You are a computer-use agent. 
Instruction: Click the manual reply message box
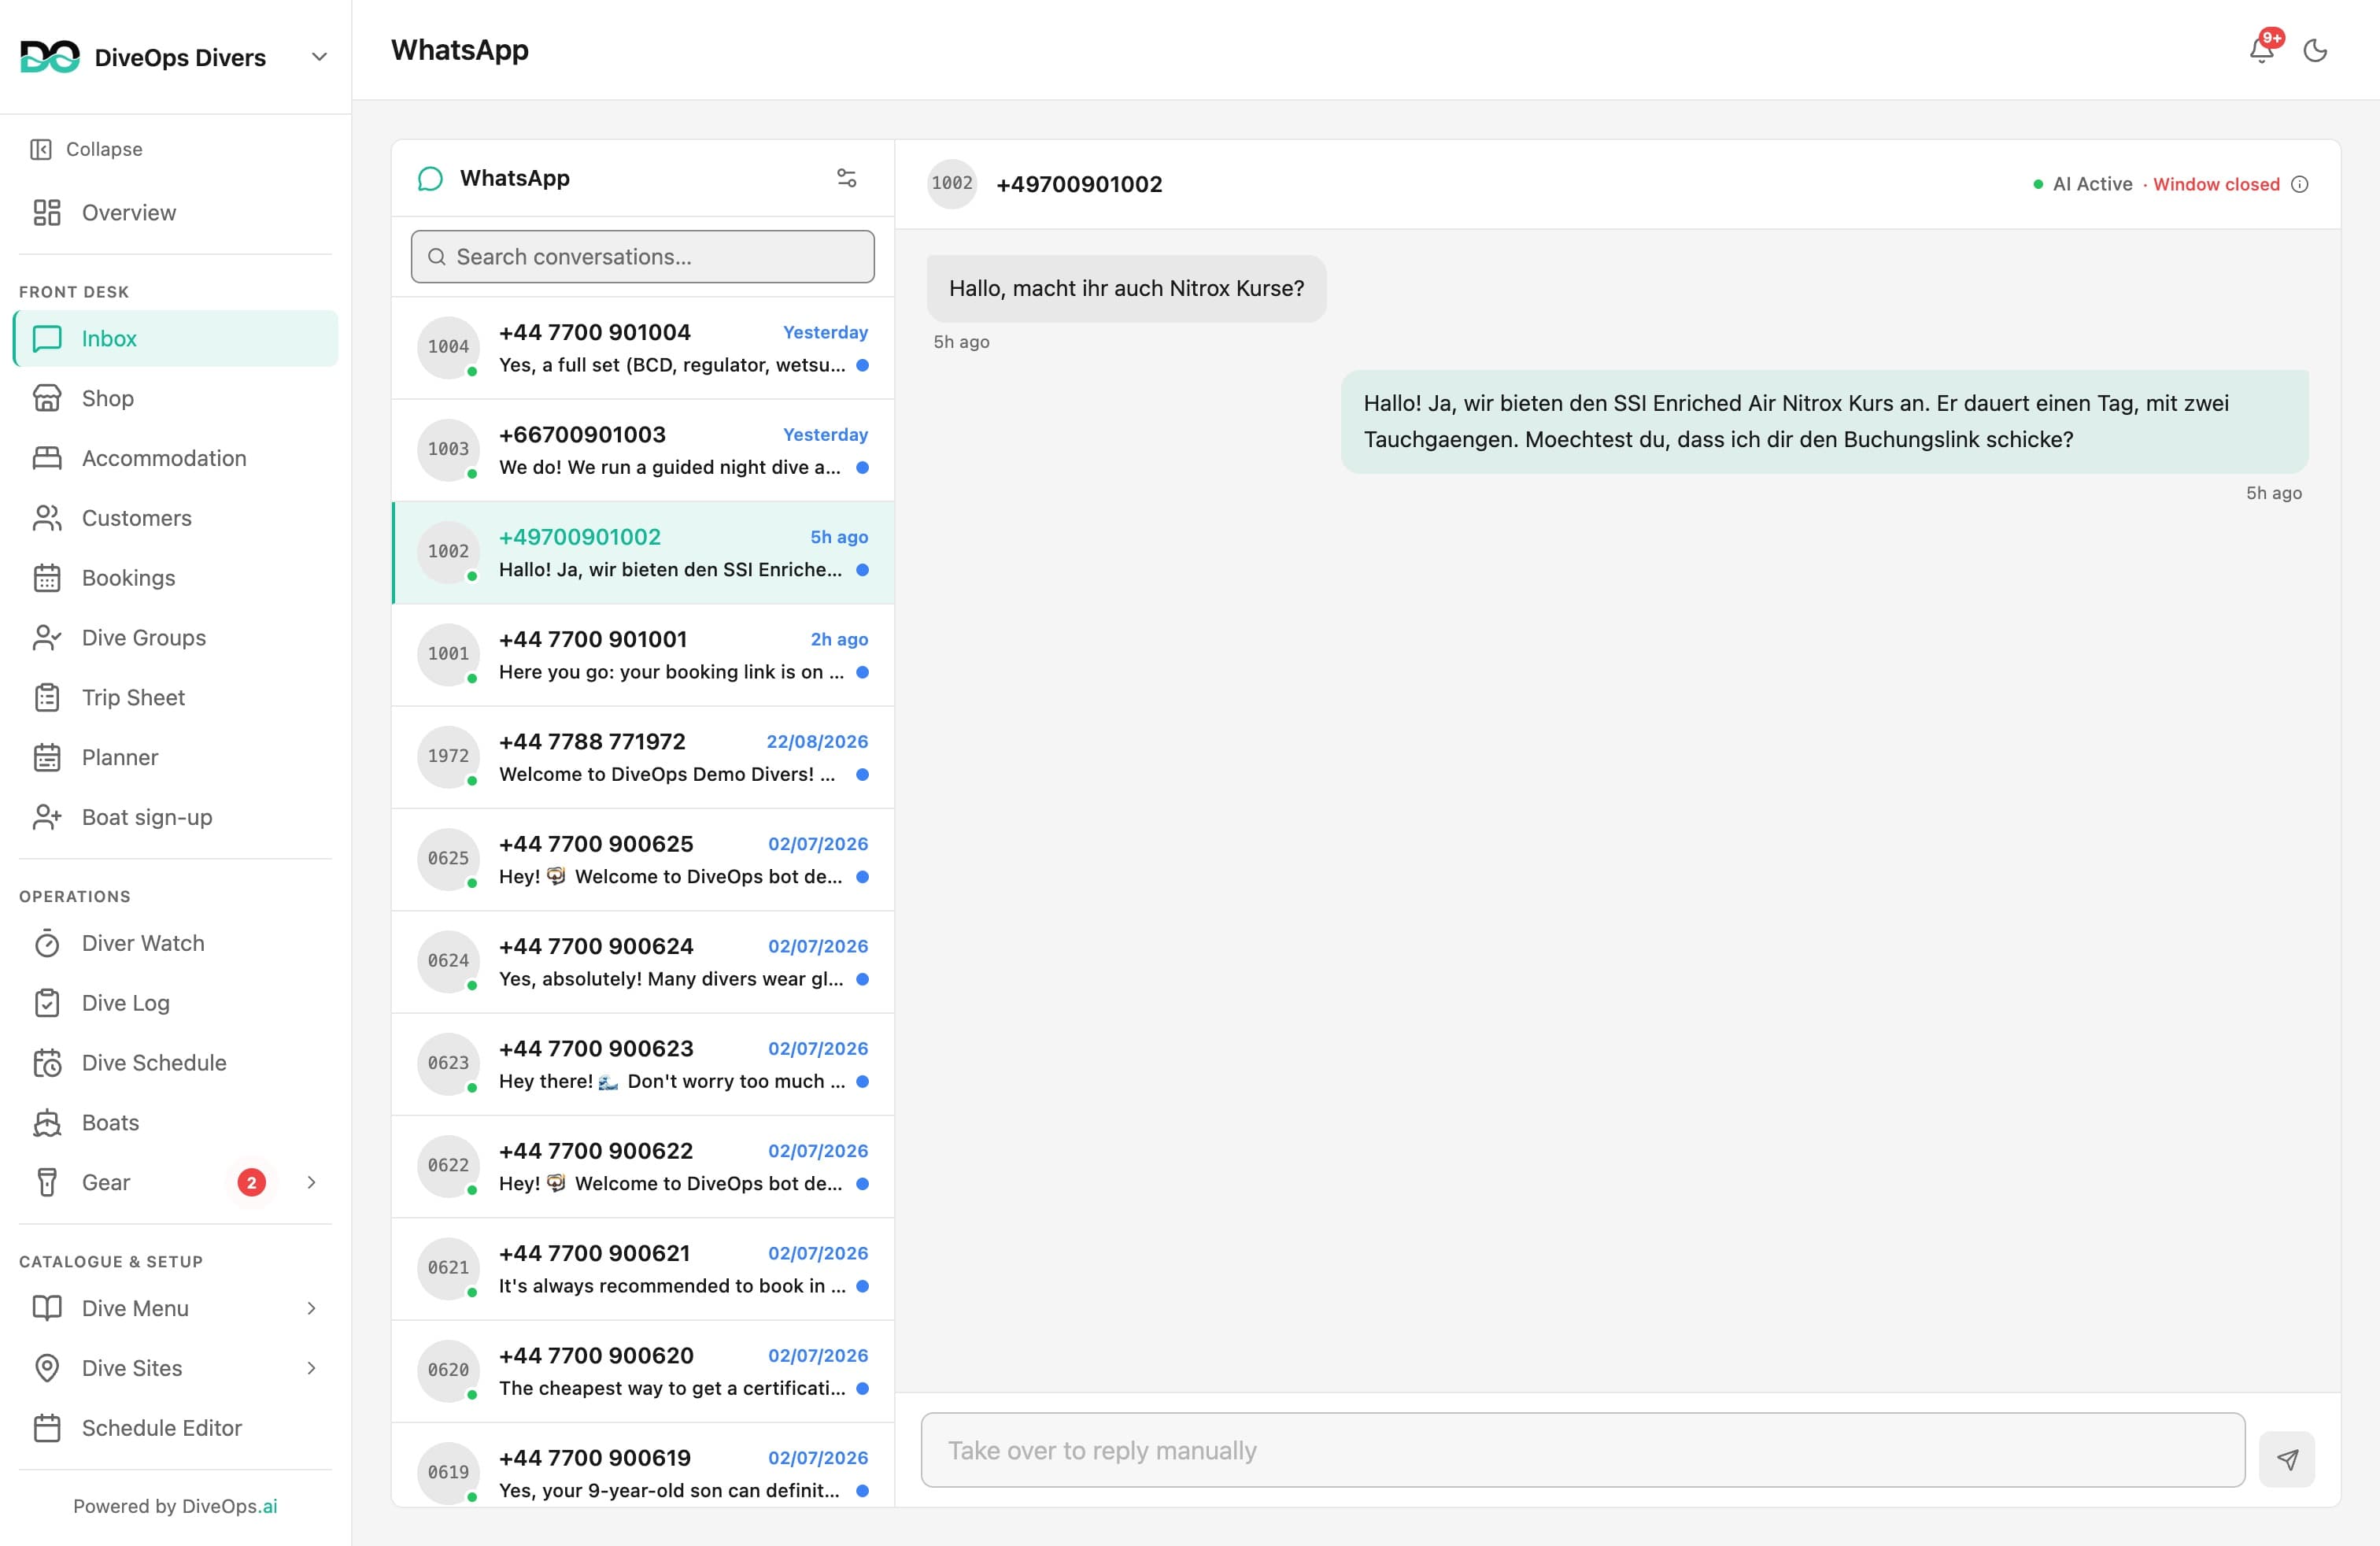(x=1583, y=1450)
